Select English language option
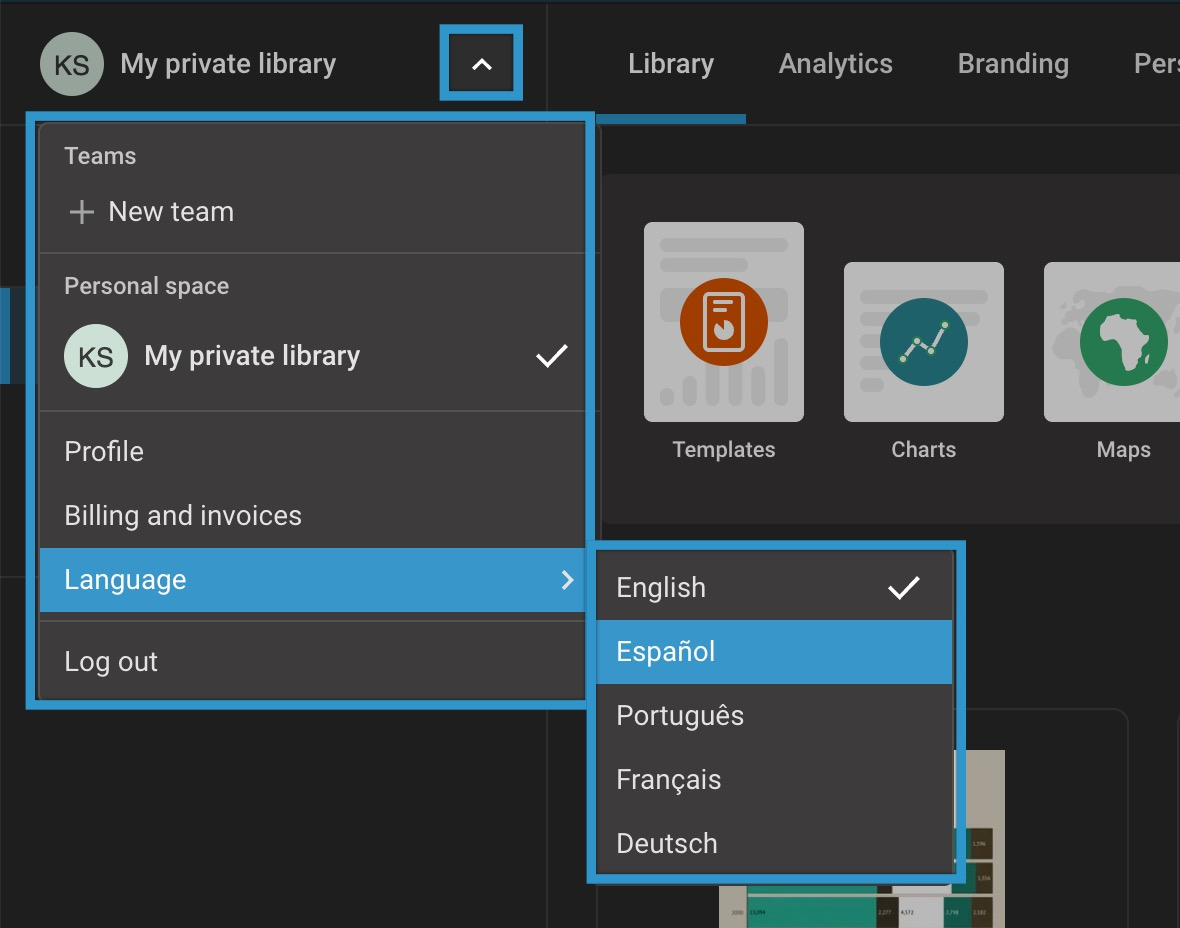The width and height of the screenshot is (1180, 928). coord(661,588)
